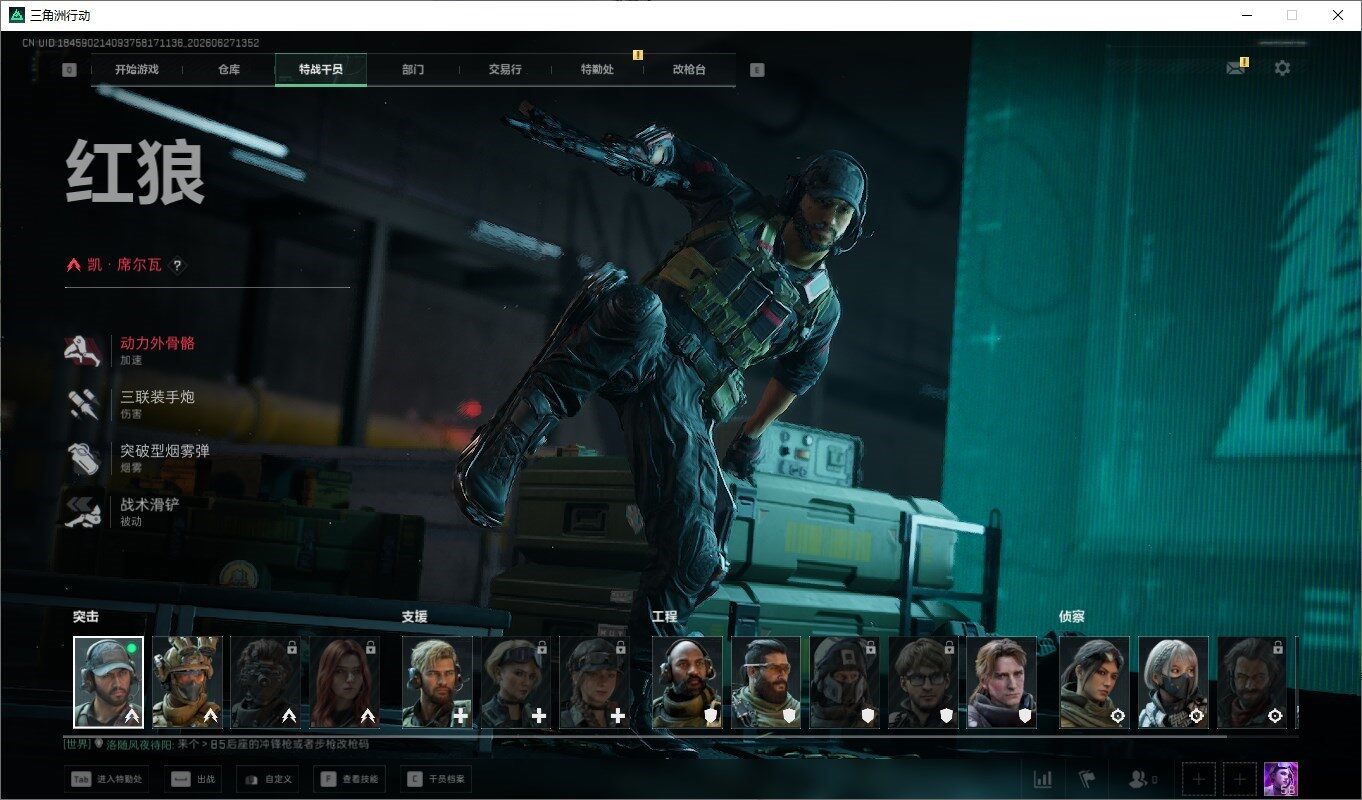Select the dark-haired female recon operator

1095,682
